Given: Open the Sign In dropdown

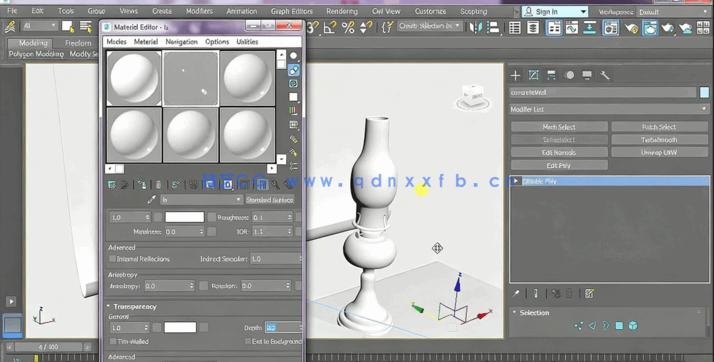Looking at the screenshot, I should pyautogui.click(x=555, y=12).
